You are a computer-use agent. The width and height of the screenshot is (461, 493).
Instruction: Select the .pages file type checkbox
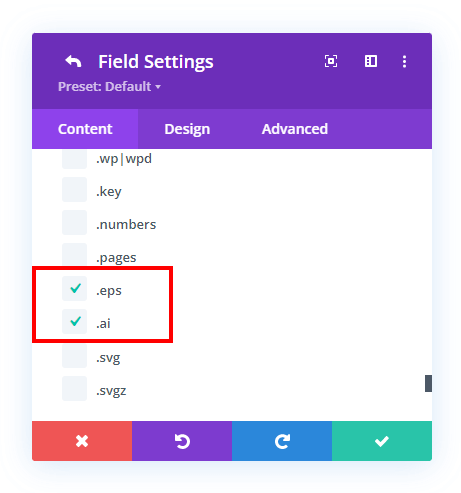pos(75,255)
